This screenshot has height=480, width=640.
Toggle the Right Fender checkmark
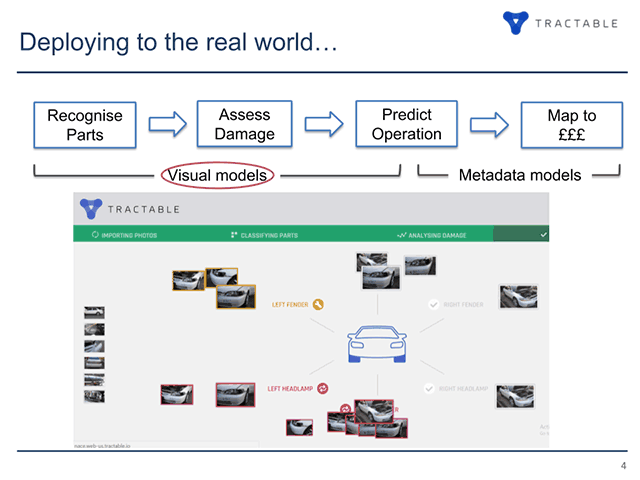point(433,305)
